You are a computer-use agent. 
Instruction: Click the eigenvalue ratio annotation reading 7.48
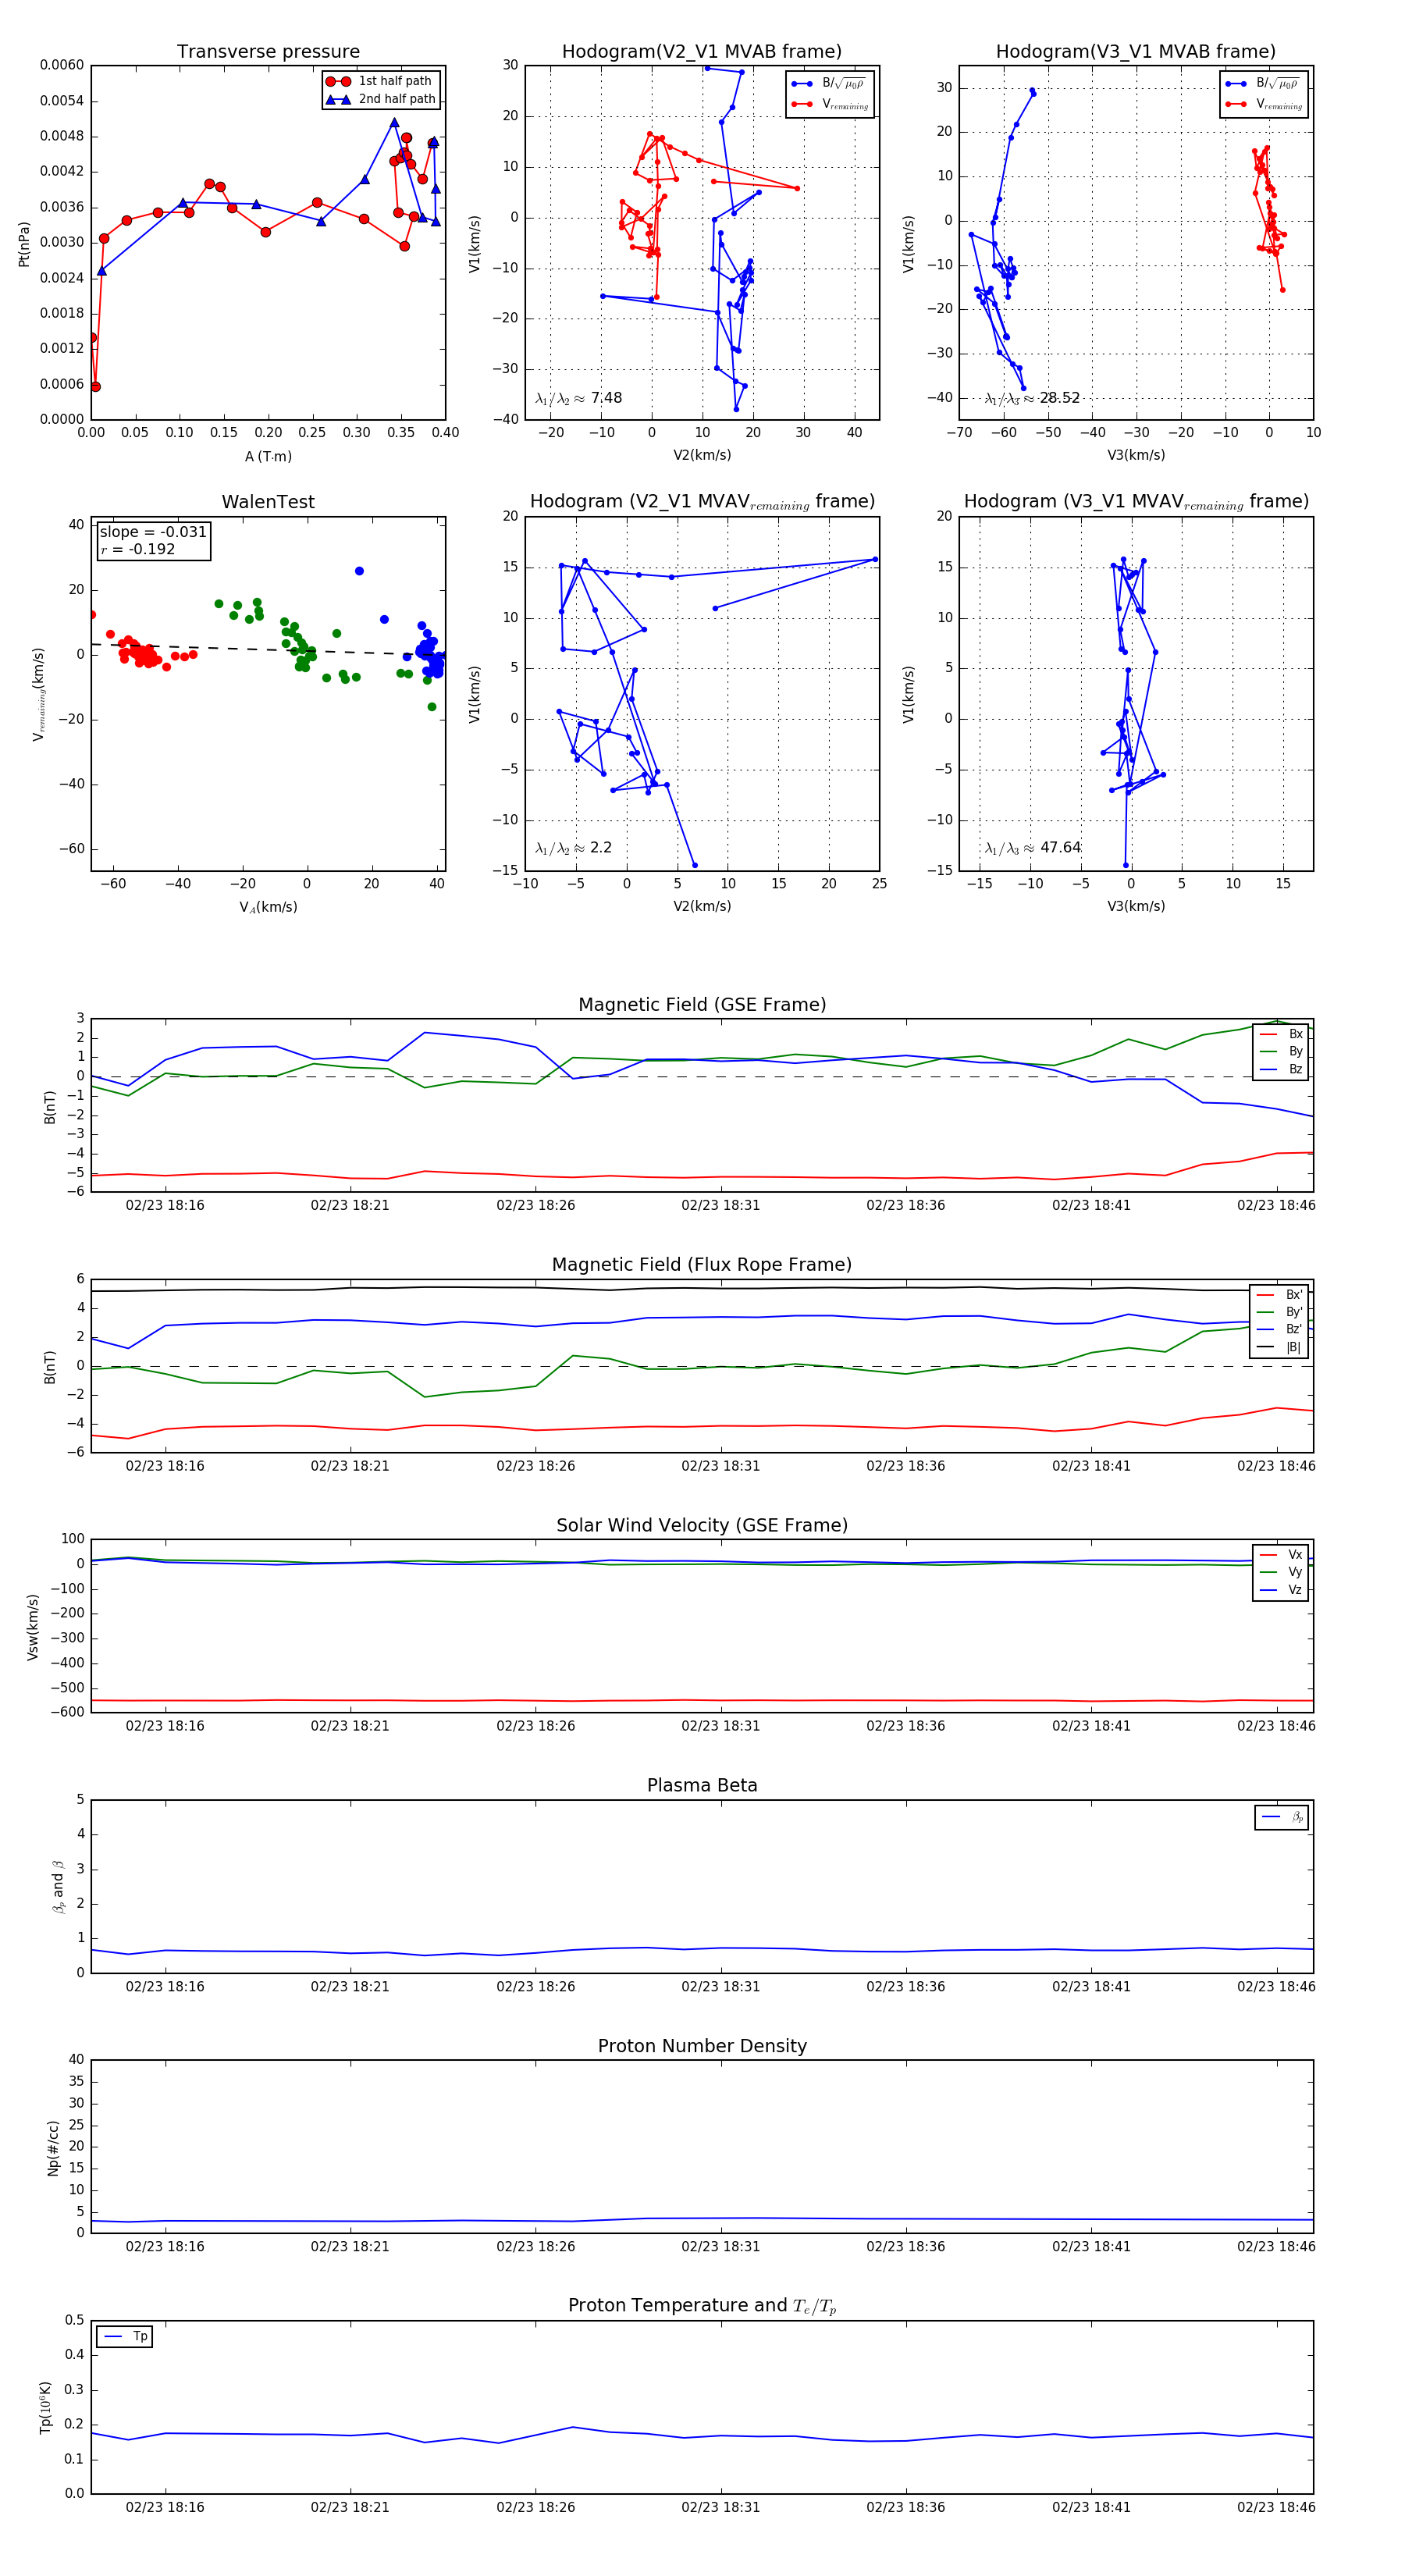coord(578,398)
